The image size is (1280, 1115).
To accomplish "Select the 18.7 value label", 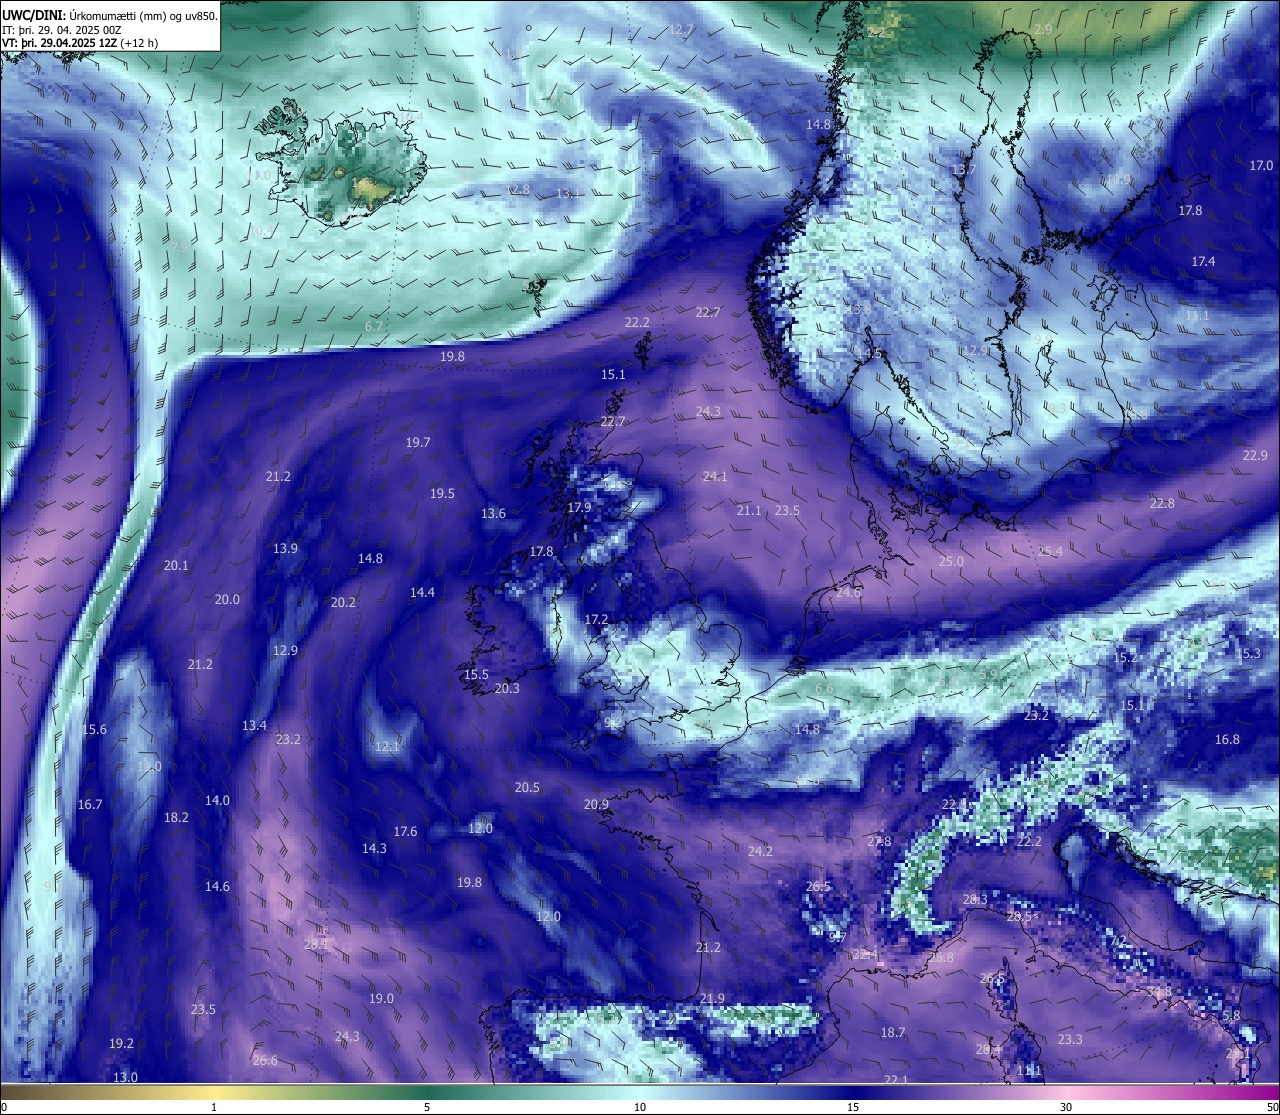I will point(893,1032).
